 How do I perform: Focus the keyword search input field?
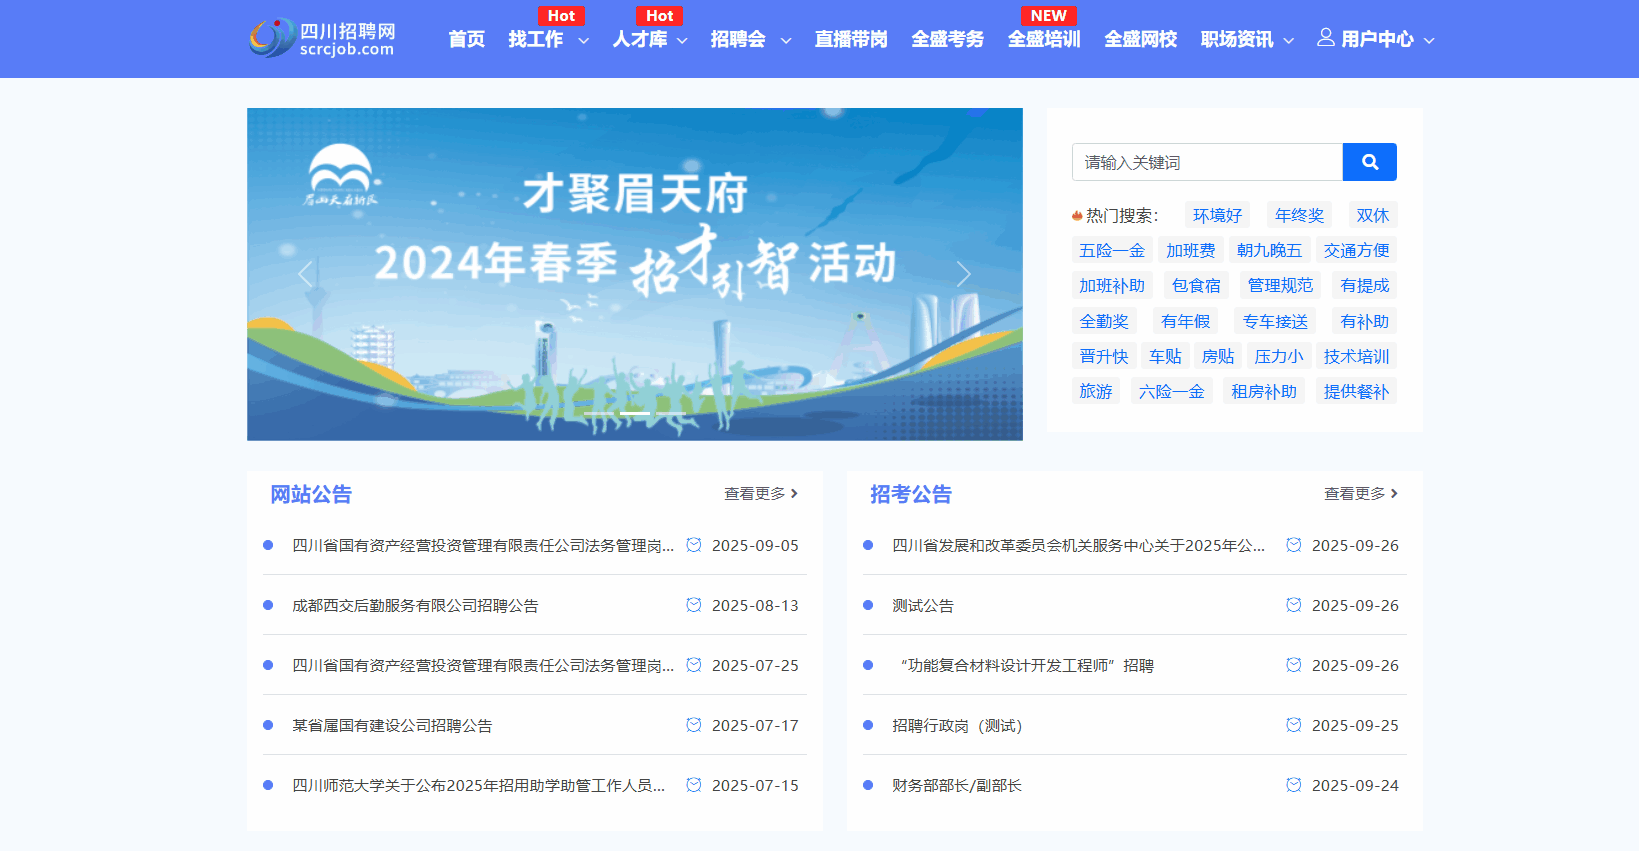pos(1207,162)
